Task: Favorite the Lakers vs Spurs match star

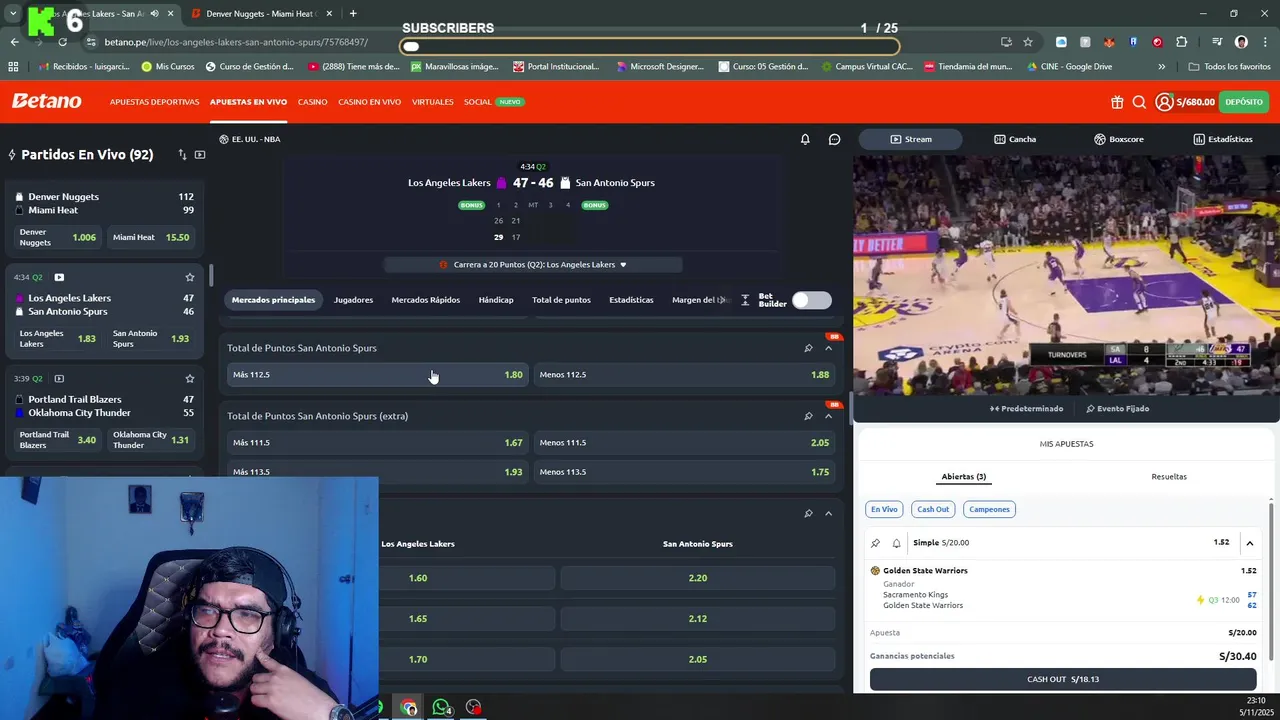Action: click(189, 277)
